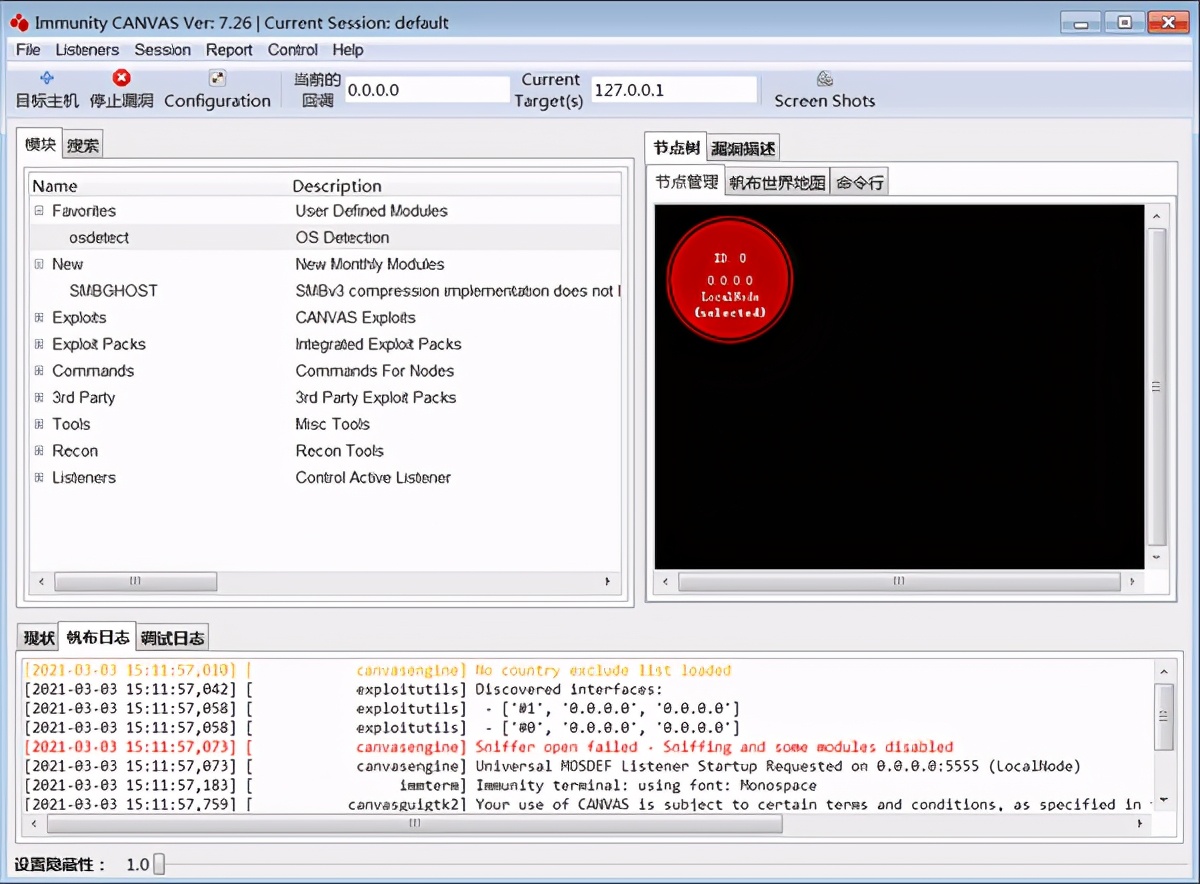Click the CANVAS app icon in title bar
The image size is (1200, 884).
[19, 22]
